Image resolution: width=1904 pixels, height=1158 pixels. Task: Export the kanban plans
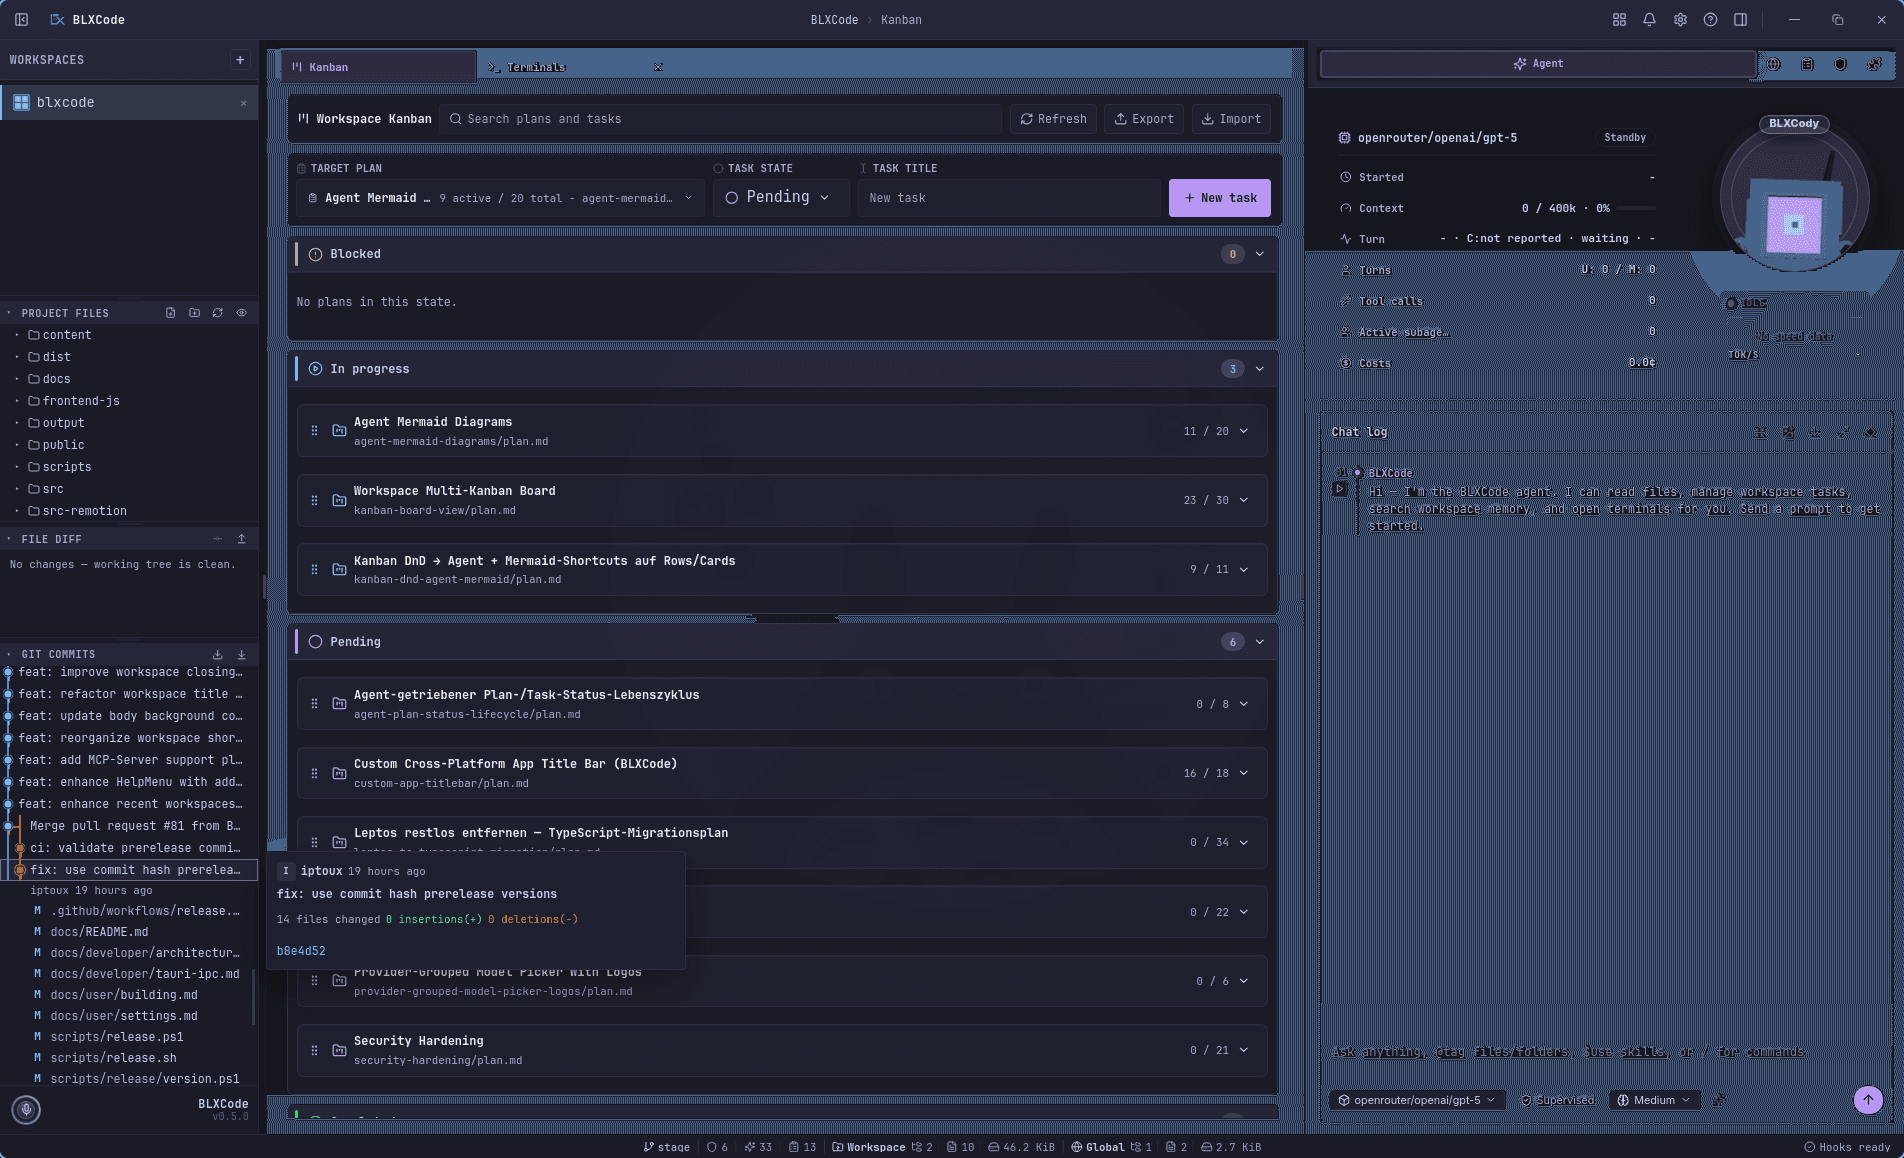1144,119
